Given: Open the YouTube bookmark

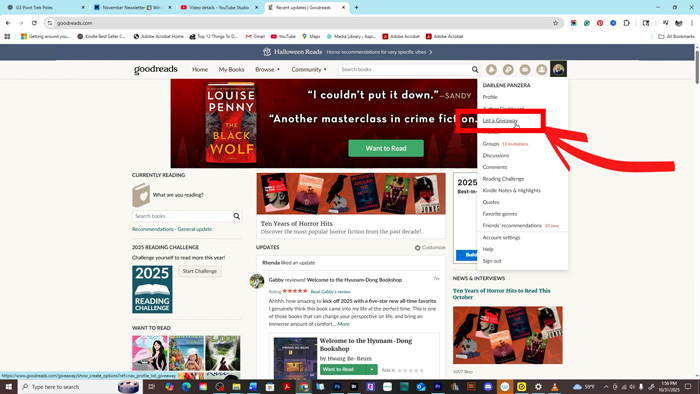Looking at the screenshot, I should 283,37.
